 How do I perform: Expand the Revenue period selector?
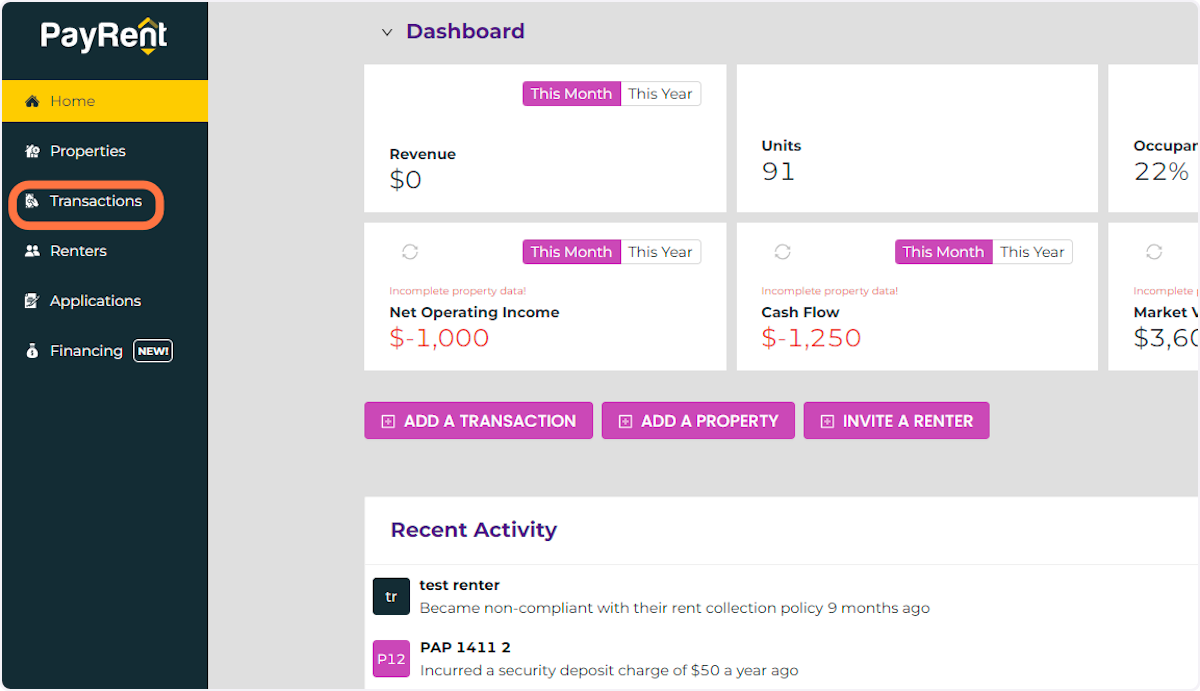pyautogui.click(x=611, y=93)
